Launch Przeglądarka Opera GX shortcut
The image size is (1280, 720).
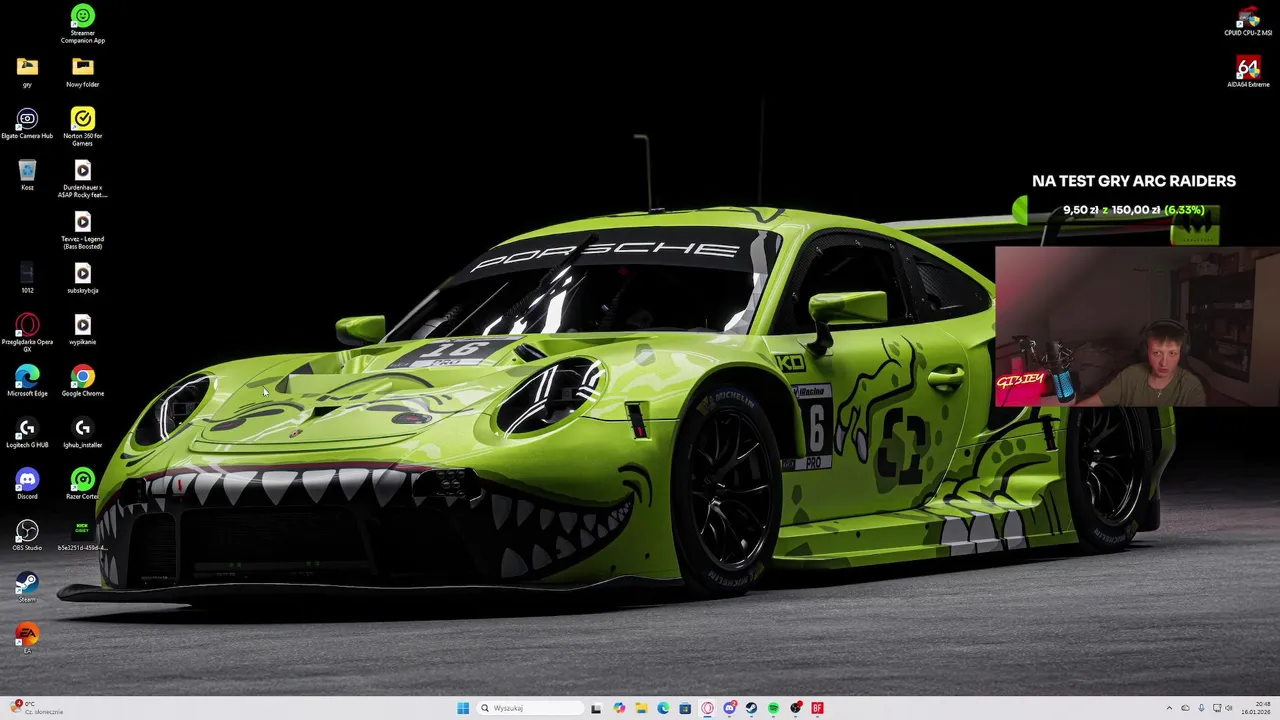(27, 333)
